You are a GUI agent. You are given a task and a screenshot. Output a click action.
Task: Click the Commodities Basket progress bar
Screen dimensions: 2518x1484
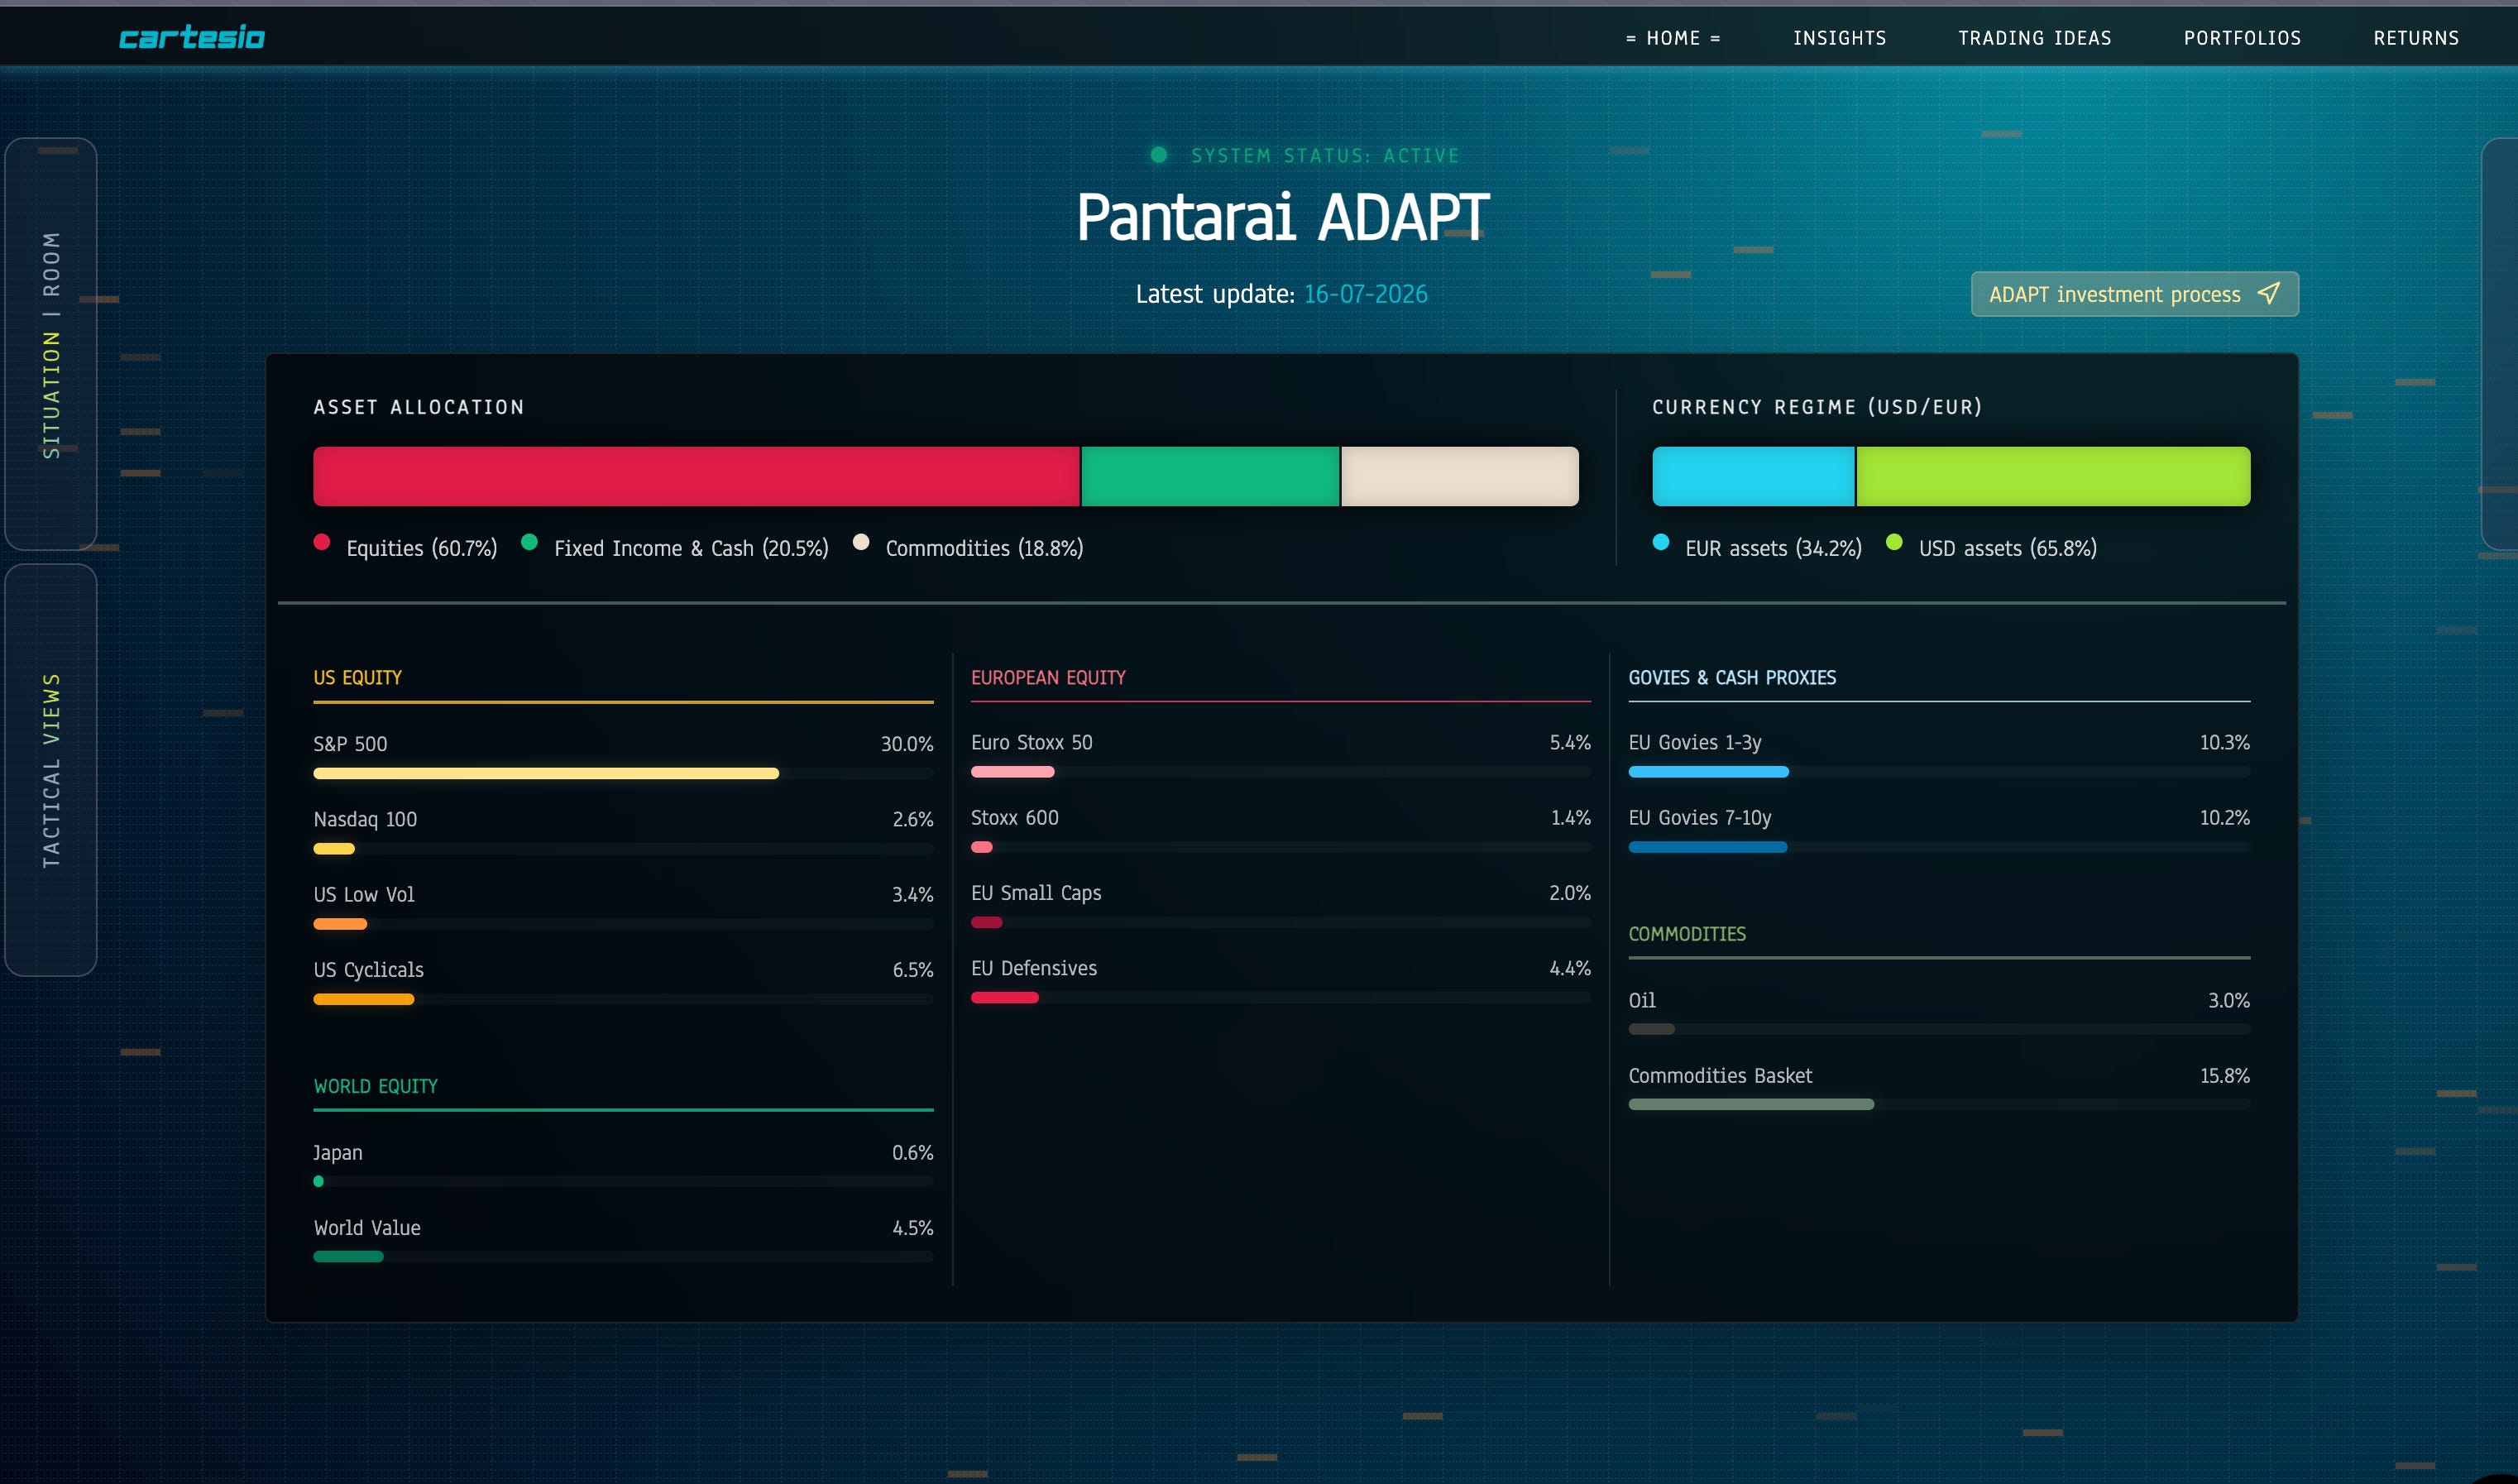pyautogui.click(x=1939, y=1105)
